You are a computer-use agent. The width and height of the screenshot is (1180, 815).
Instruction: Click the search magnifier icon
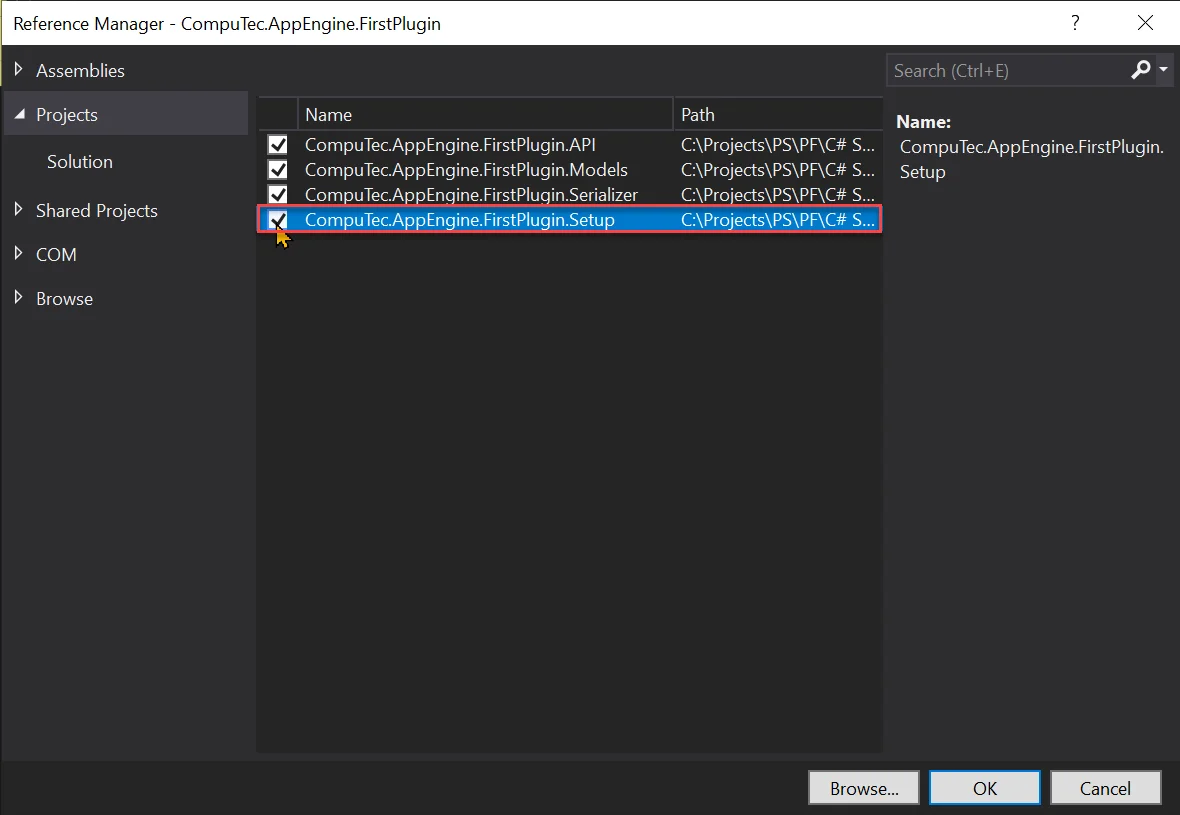1140,70
